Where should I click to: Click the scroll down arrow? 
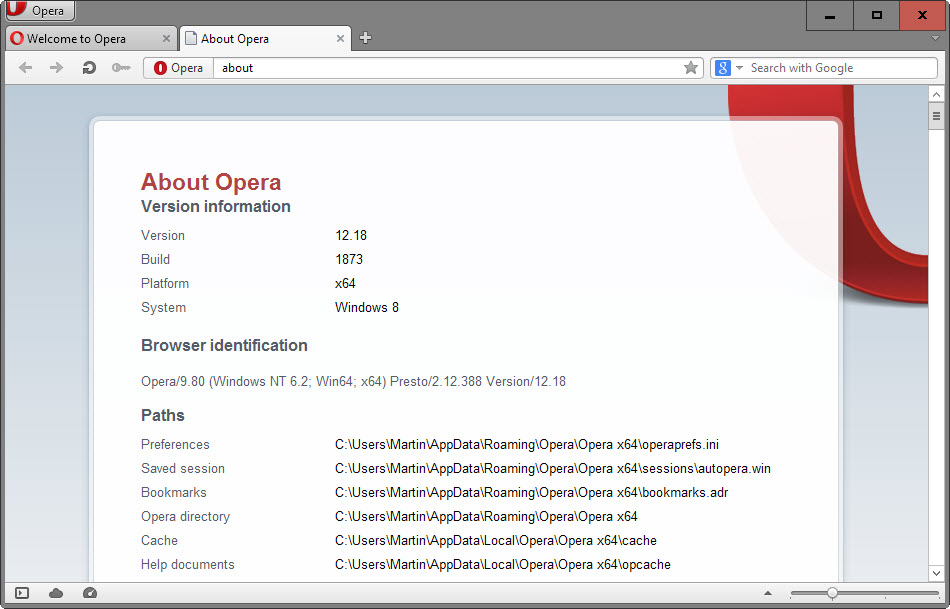pyautogui.click(x=936, y=573)
